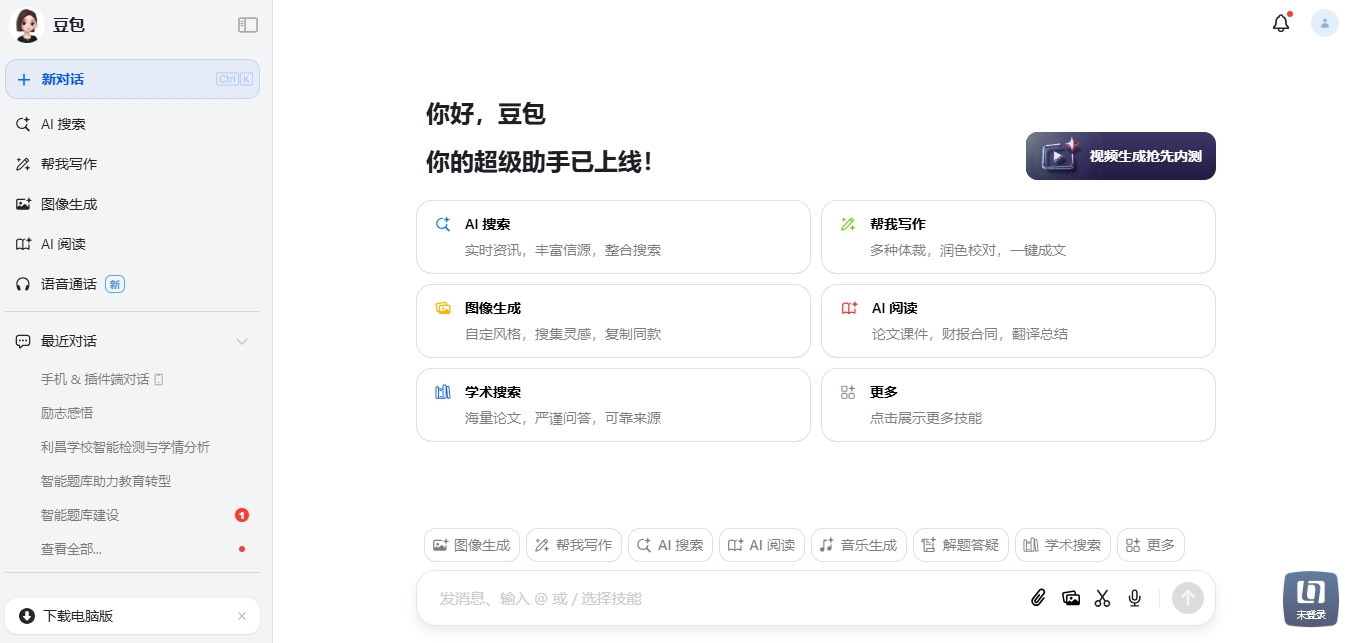This screenshot has height=643, width=1359.
Task: Collapse the 最近对话 list chevron
Action: pyautogui.click(x=242, y=341)
